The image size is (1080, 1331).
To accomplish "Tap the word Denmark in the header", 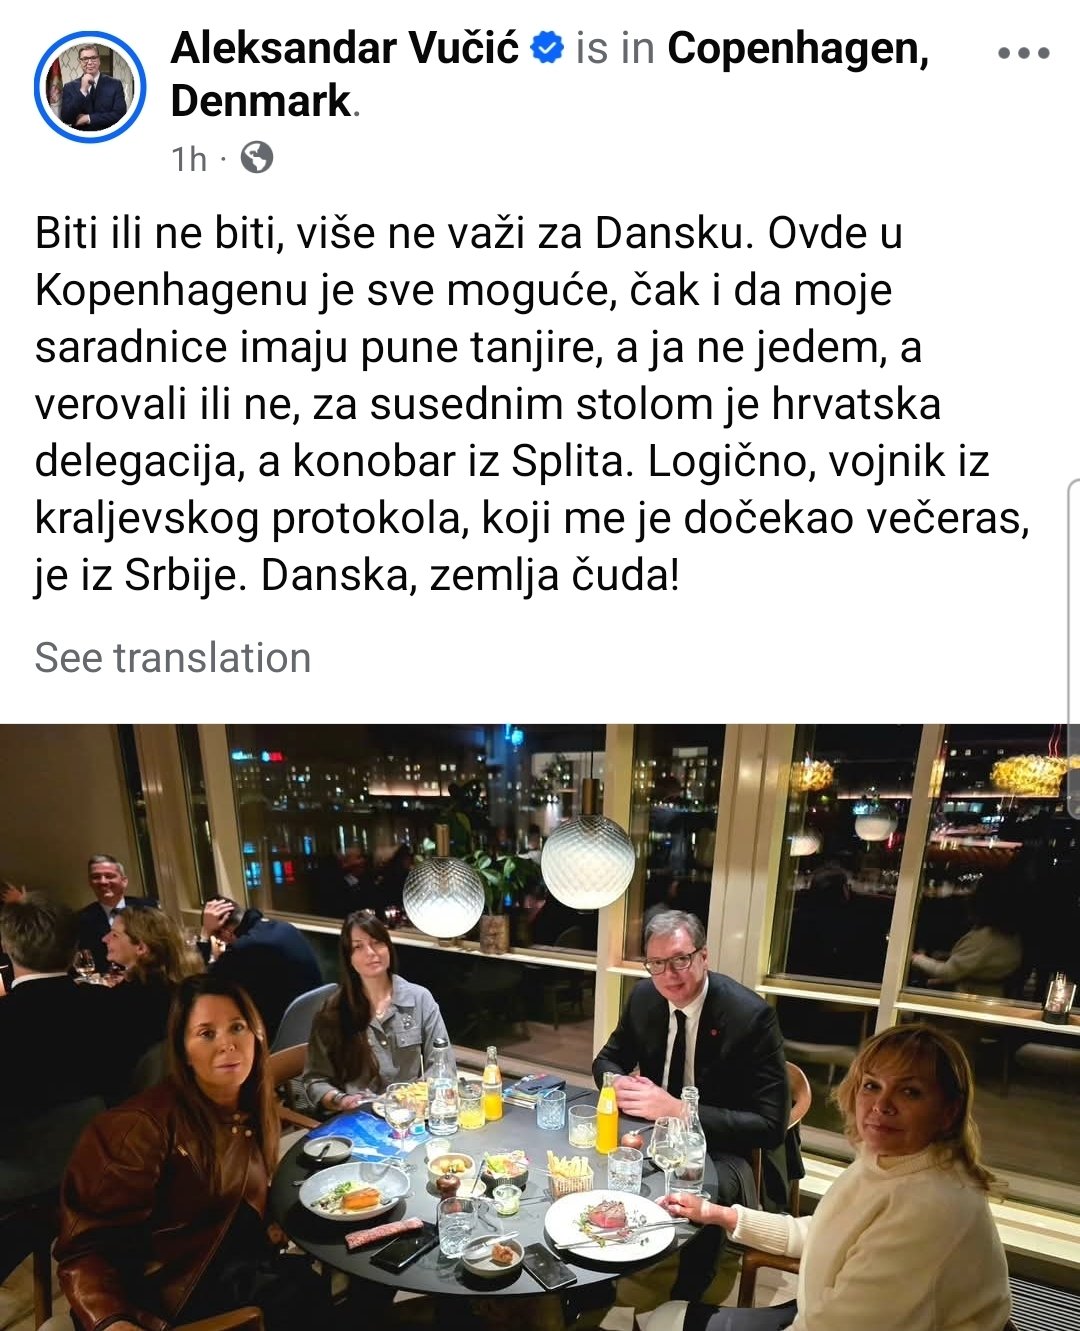I will 261,101.
